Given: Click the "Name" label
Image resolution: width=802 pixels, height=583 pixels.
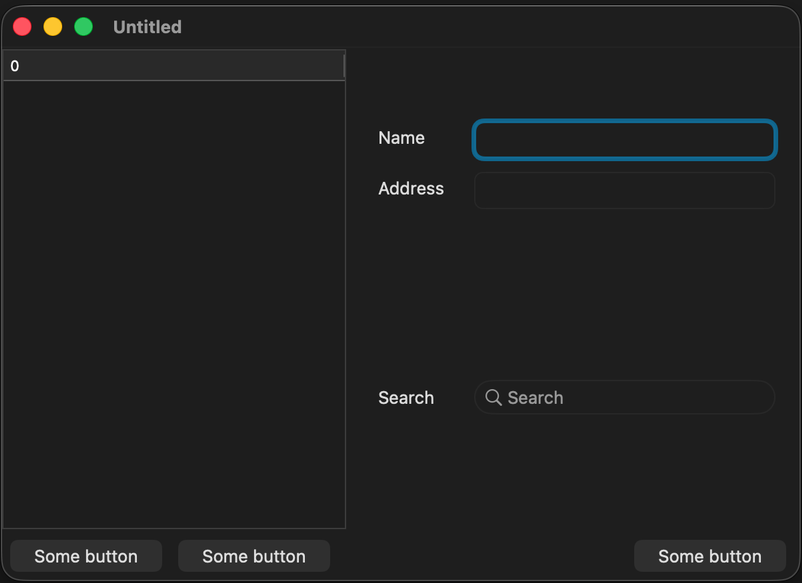Looking at the screenshot, I should 401,138.
